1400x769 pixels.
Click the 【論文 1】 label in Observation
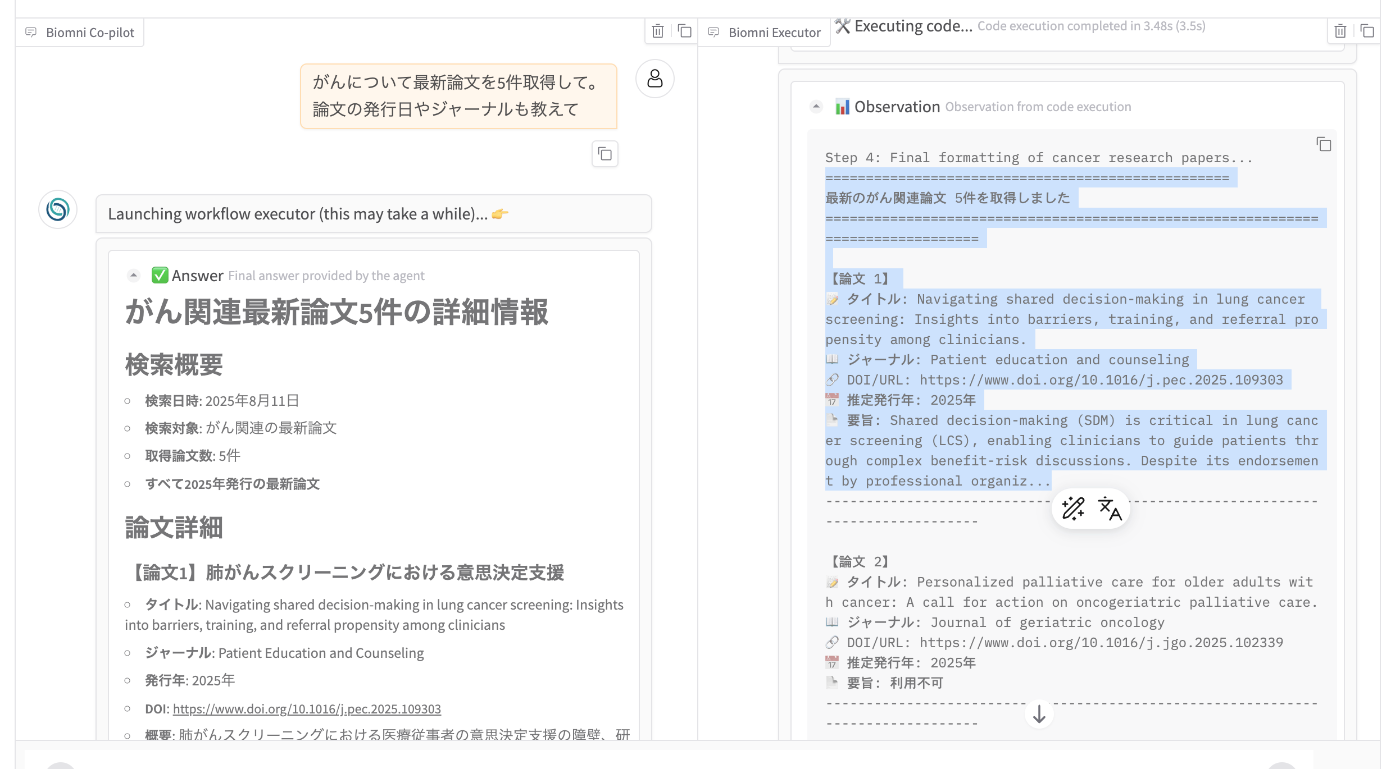pyautogui.click(x=860, y=279)
